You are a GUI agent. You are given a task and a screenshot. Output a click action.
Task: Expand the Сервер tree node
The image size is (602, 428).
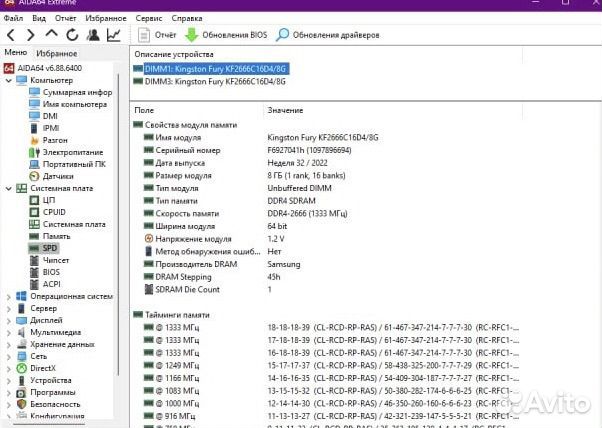click(x=8, y=309)
